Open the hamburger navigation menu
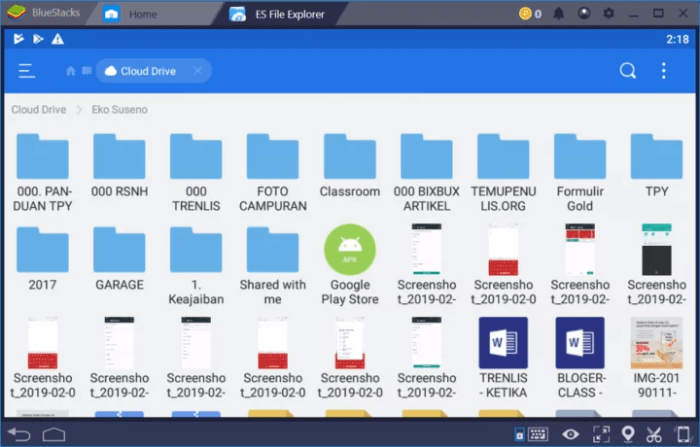The height and width of the screenshot is (447, 700). click(x=26, y=71)
